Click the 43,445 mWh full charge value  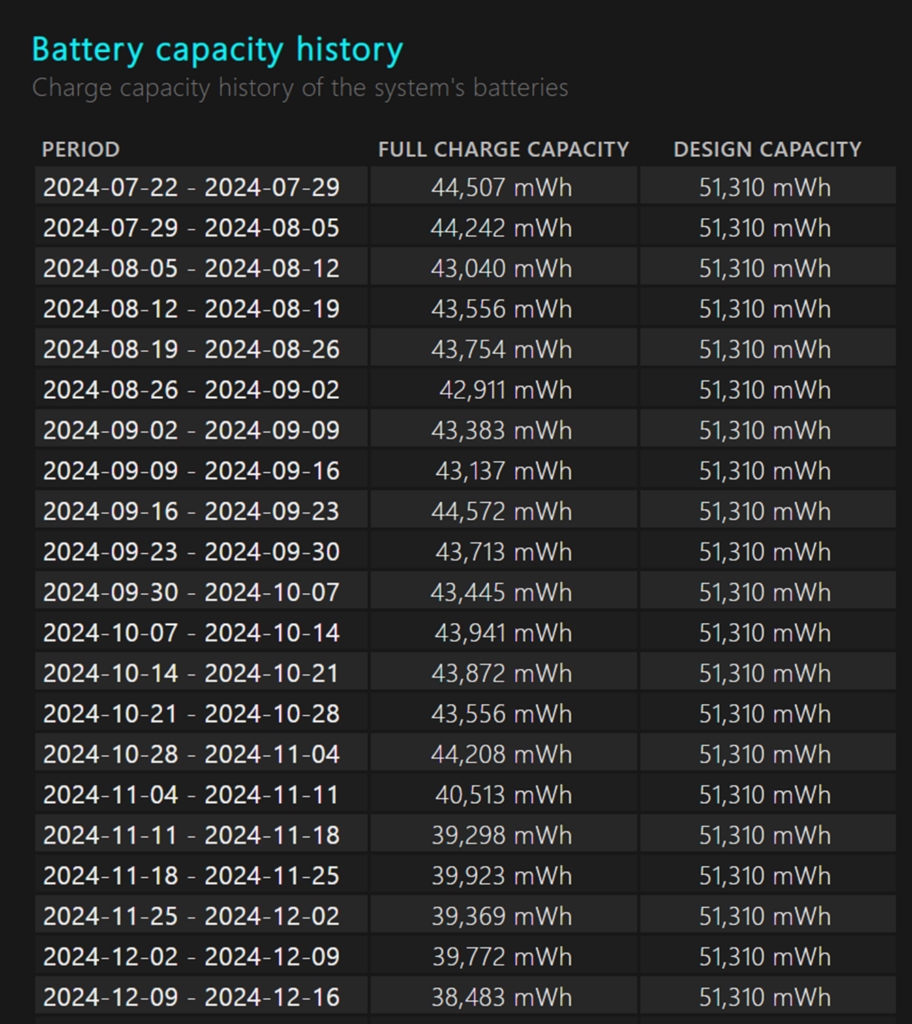point(502,592)
